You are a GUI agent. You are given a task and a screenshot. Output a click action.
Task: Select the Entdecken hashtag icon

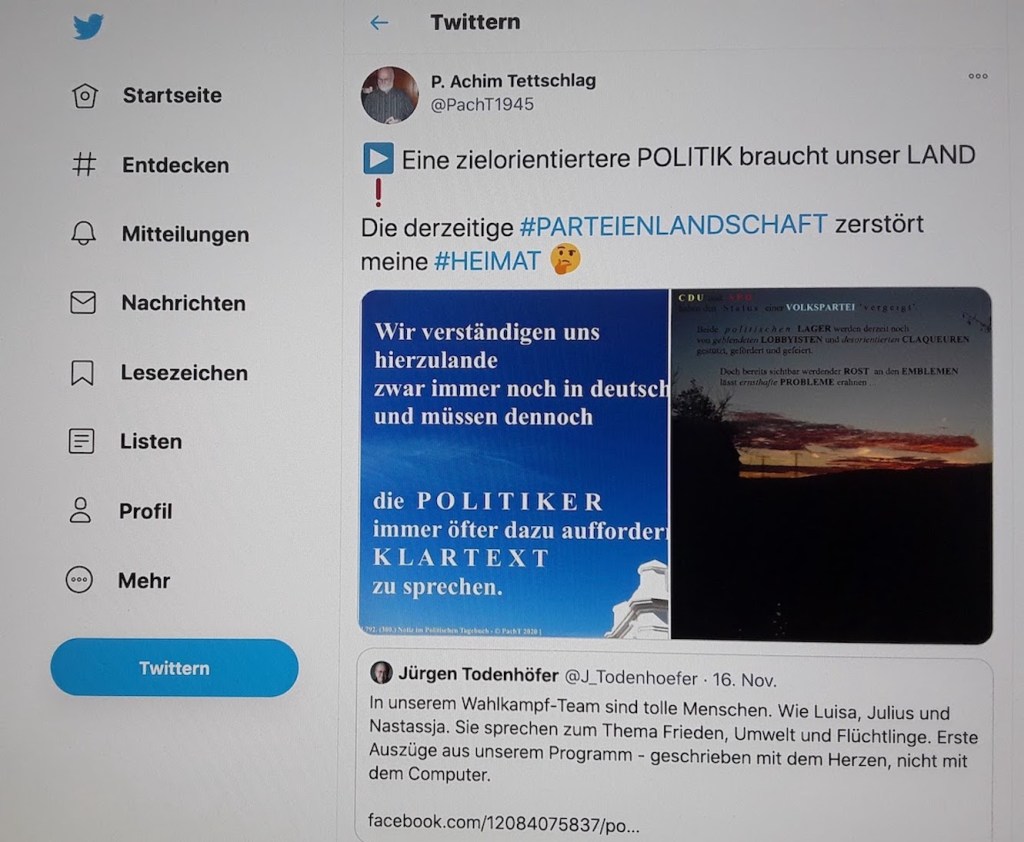pos(84,165)
